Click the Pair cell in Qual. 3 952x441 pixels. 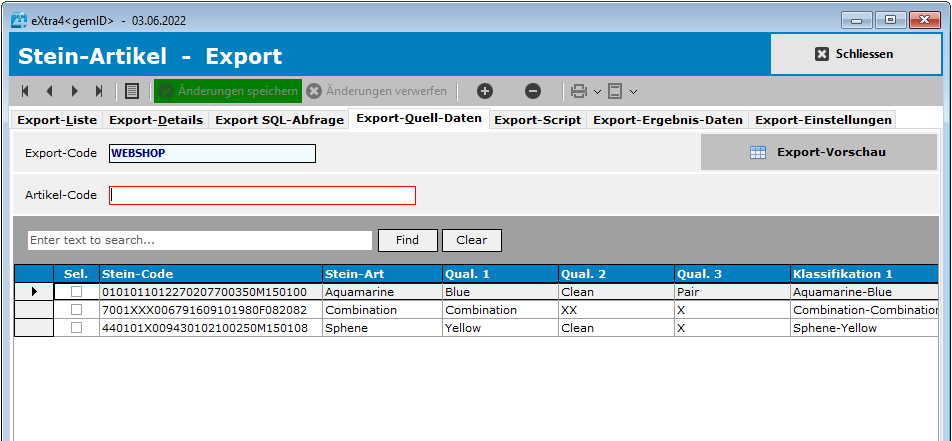pyautogui.click(x=732, y=292)
